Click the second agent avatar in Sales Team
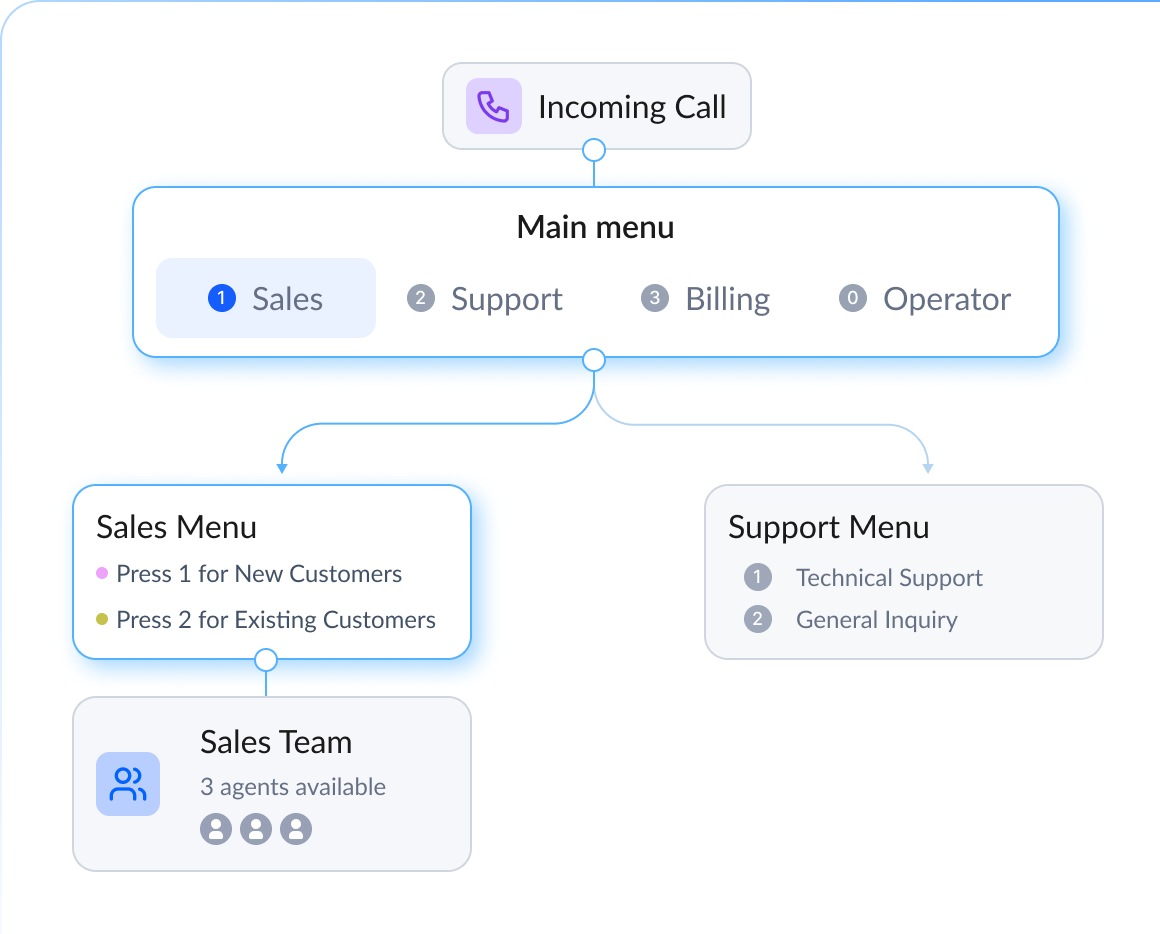Image resolution: width=1160 pixels, height=934 pixels. 256,829
